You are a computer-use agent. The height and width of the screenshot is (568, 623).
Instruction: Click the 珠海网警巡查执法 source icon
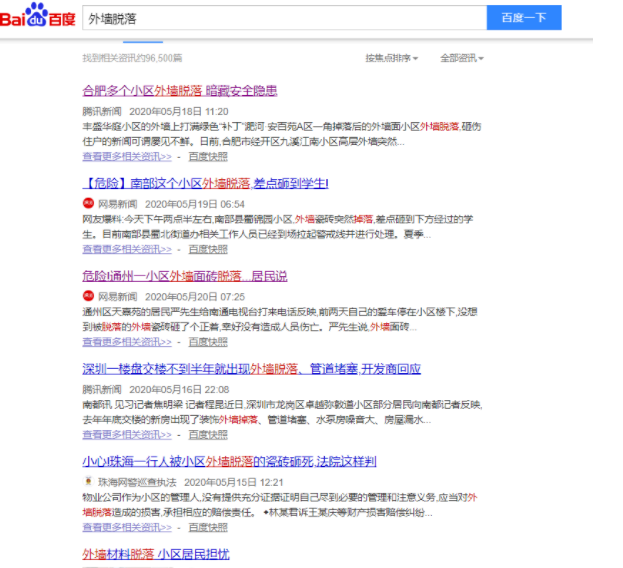(x=88, y=481)
